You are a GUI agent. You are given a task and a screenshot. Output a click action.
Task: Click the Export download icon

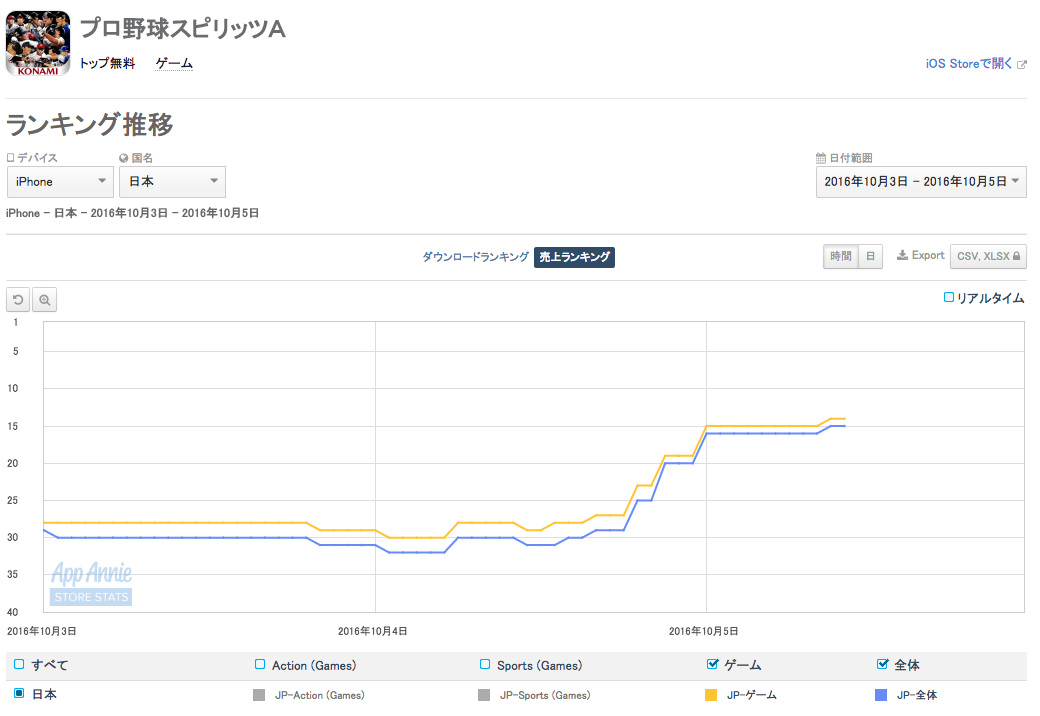[902, 255]
